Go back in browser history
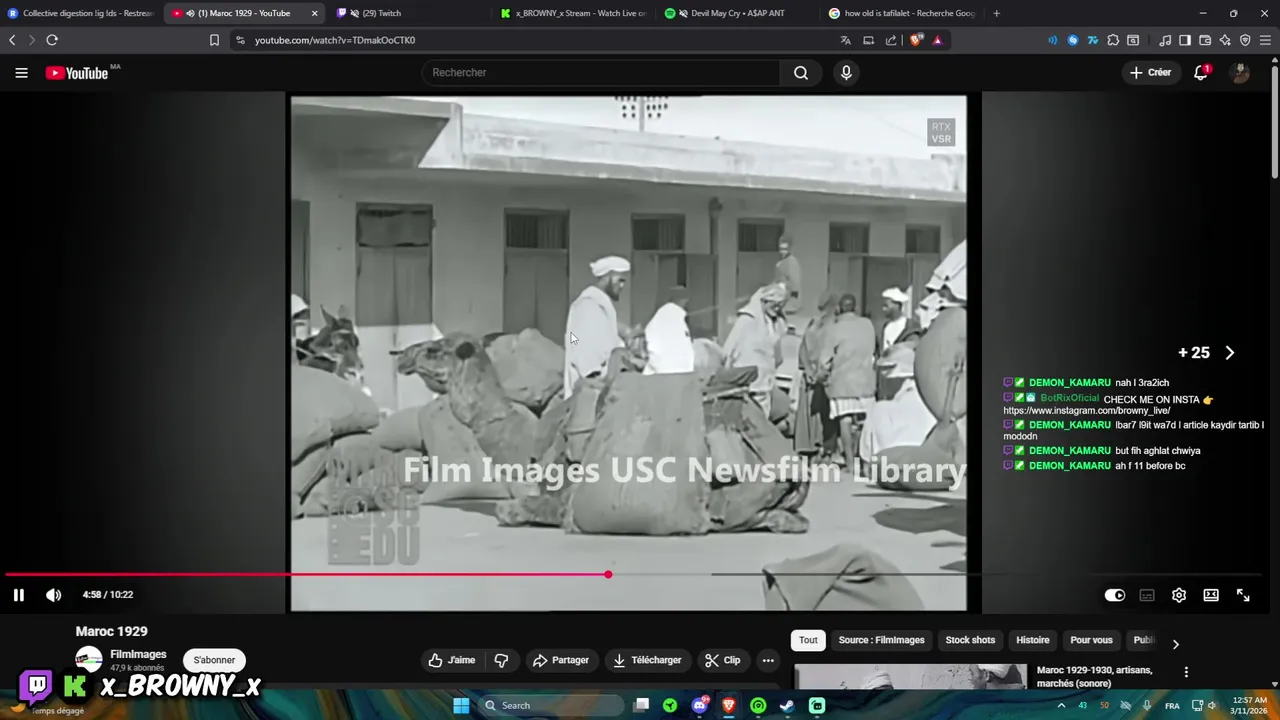This screenshot has width=1280, height=720. (12, 40)
